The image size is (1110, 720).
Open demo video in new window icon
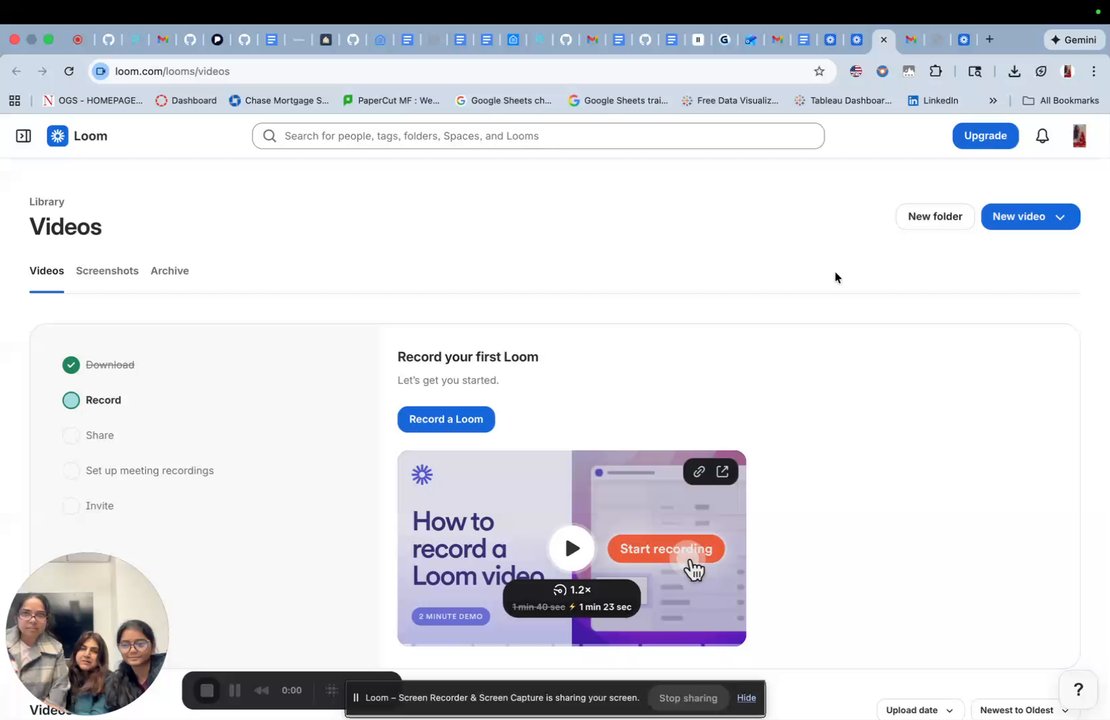(x=723, y=472)
